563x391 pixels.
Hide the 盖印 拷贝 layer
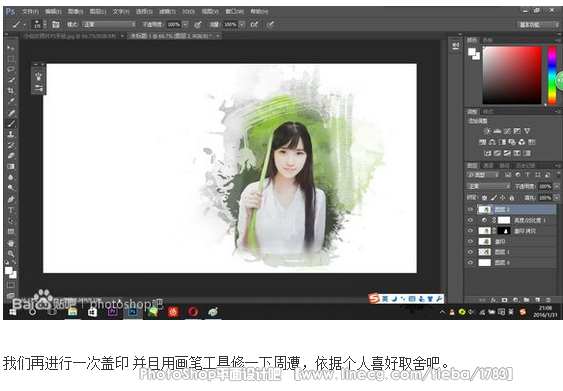(470, 231)
